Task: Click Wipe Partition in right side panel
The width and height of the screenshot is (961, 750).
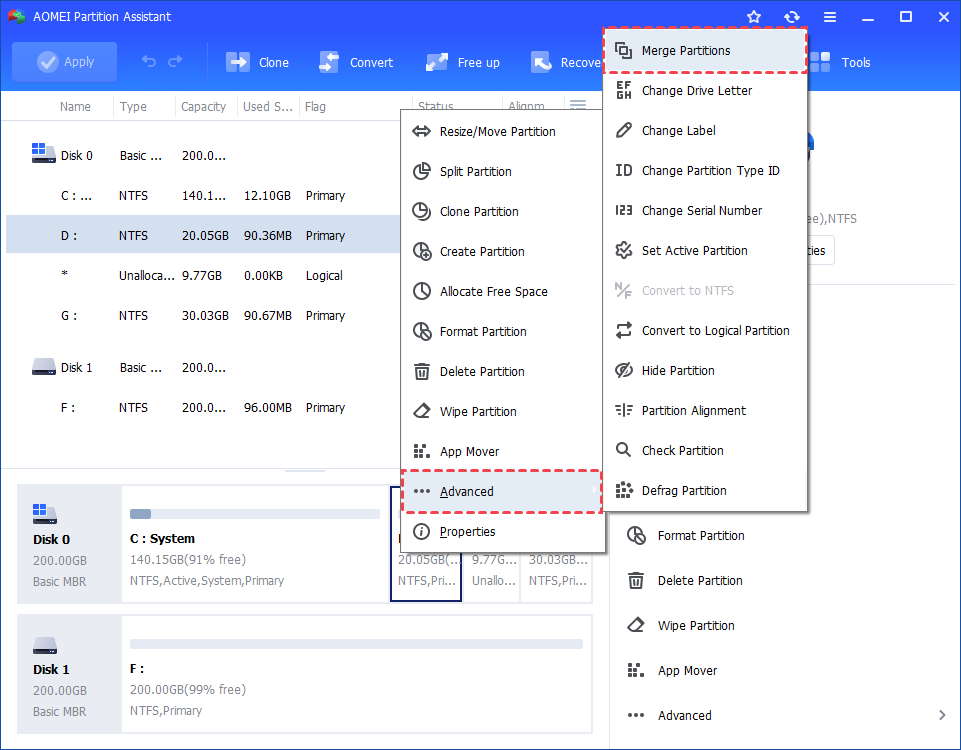Action: pyautogui.click(x=680, y=626)
